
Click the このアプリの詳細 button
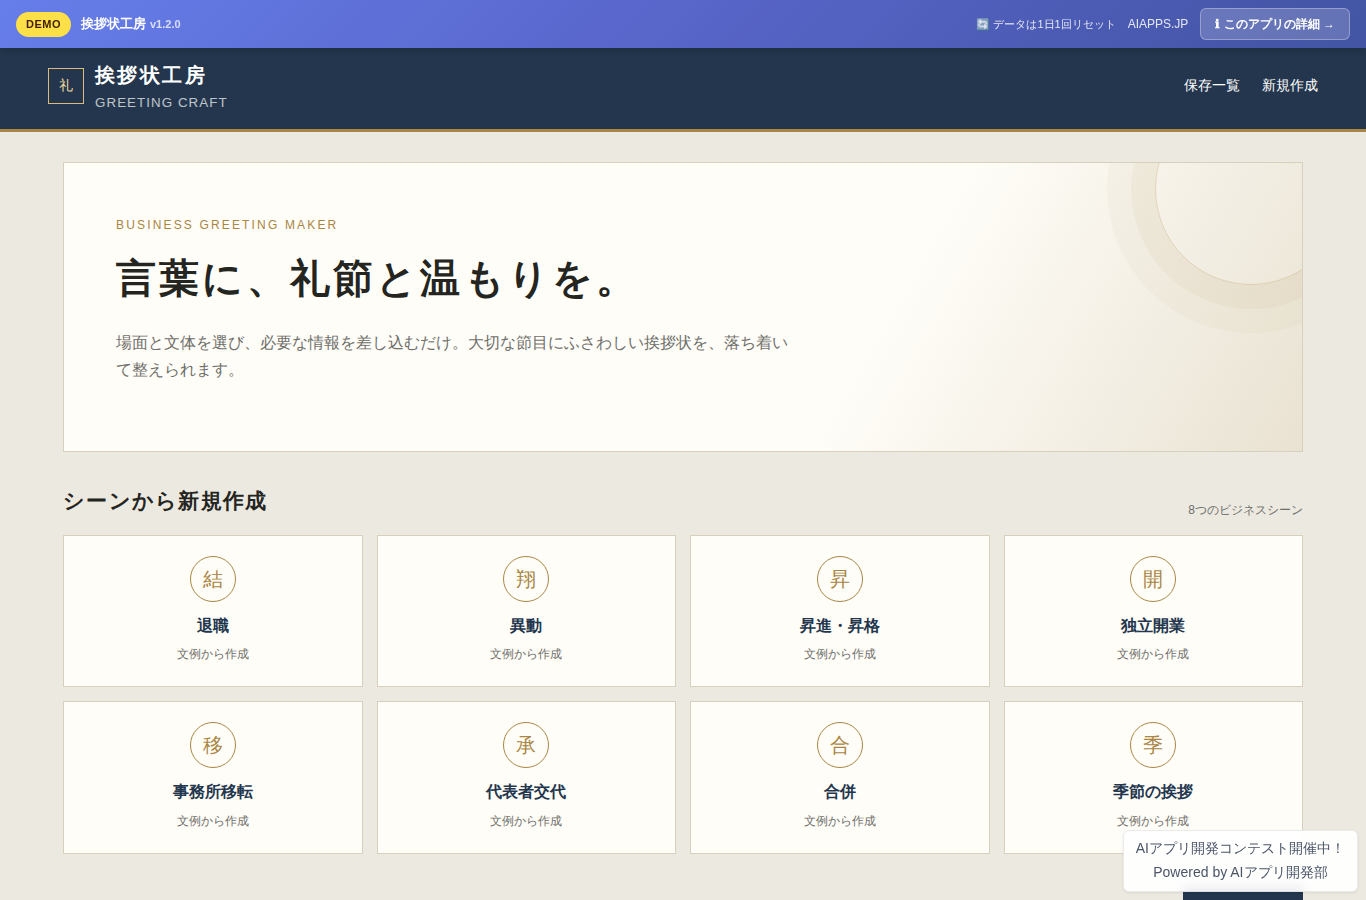pyautogui.click(x=1275, y=24)
